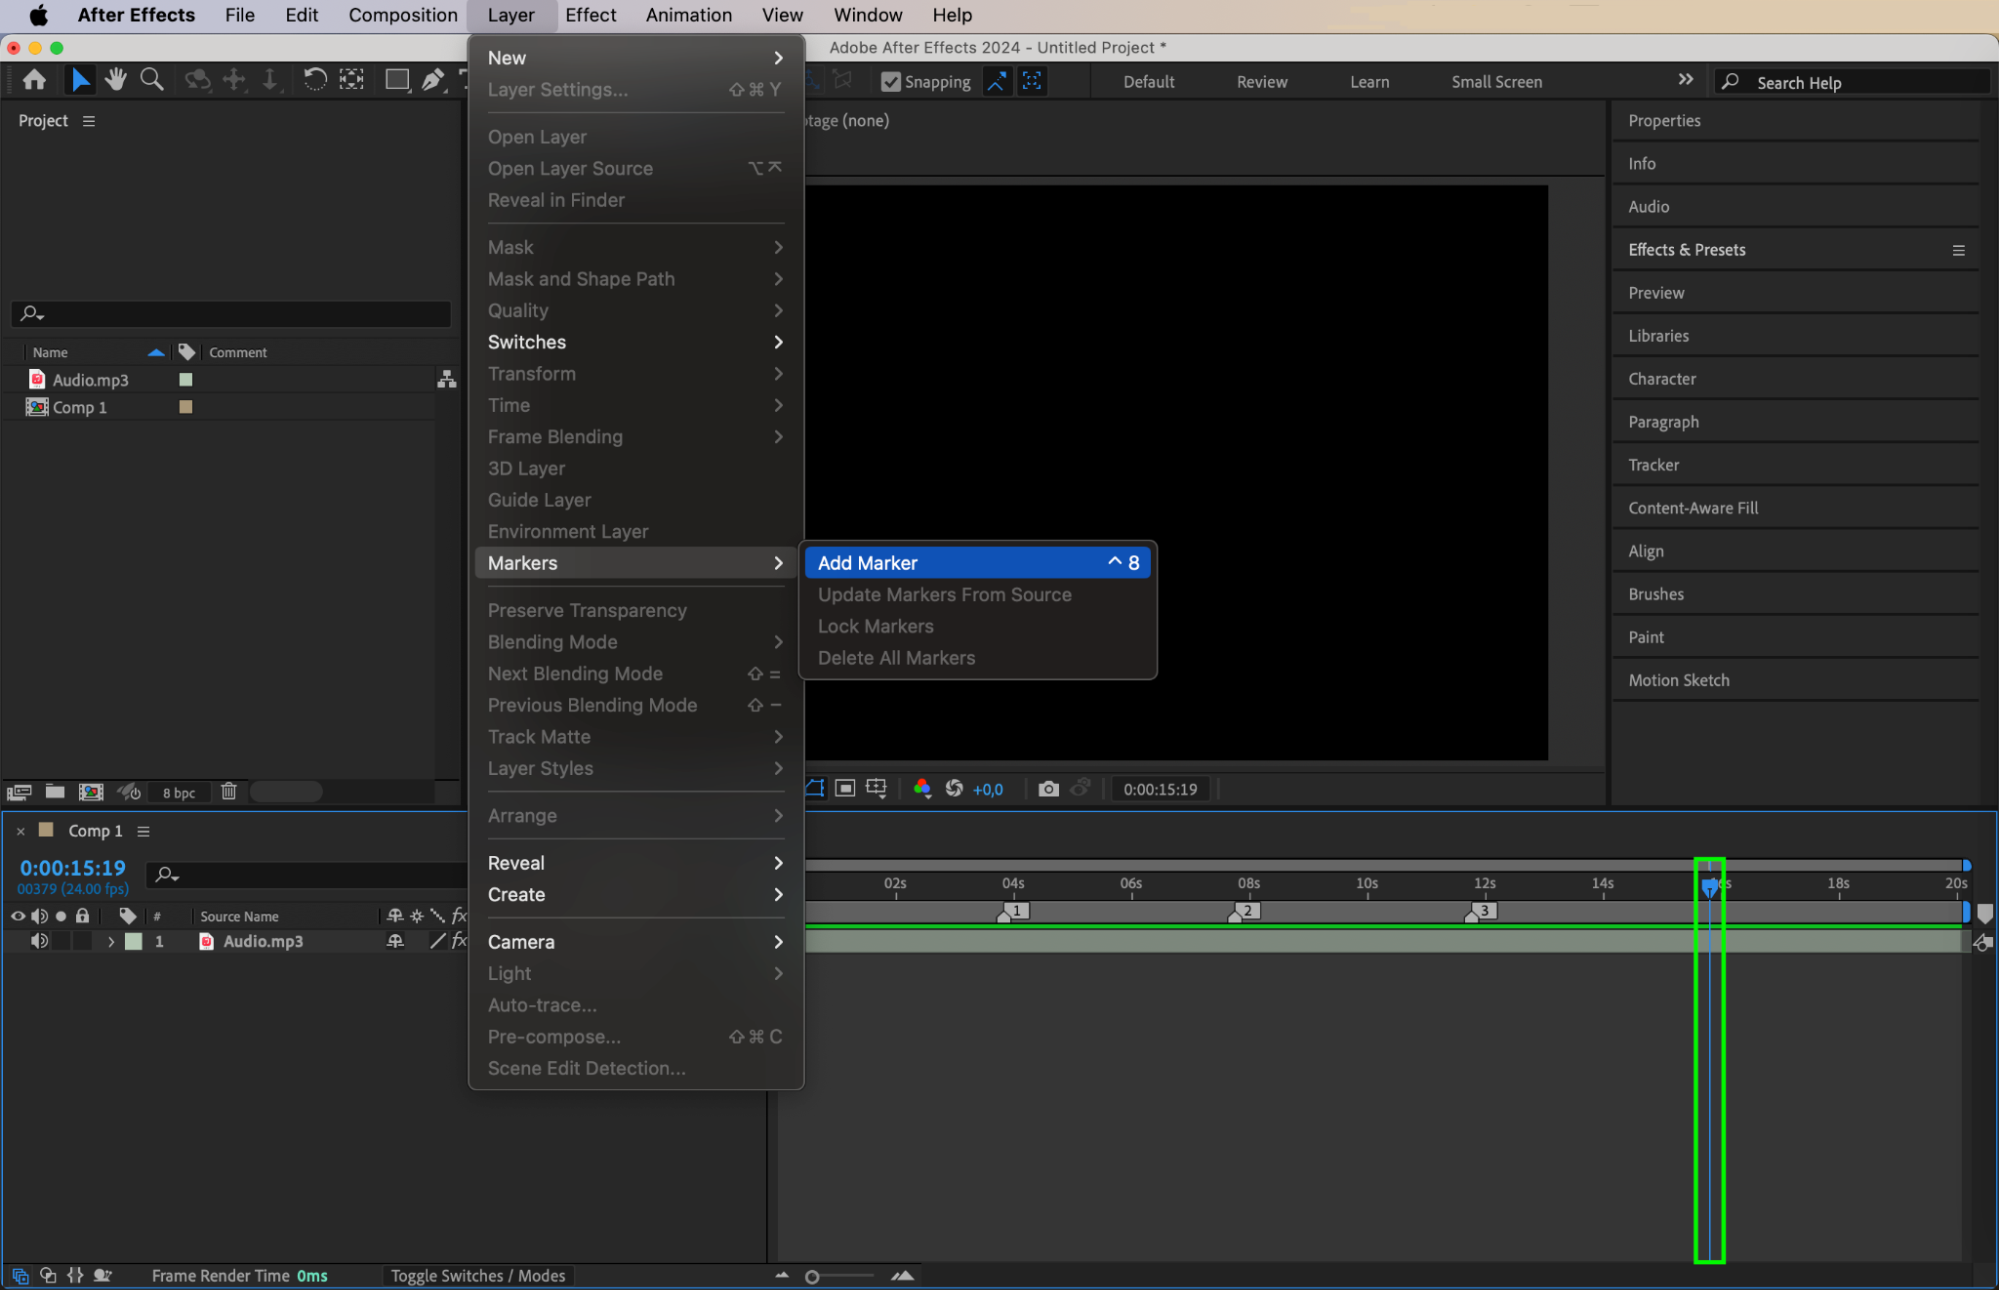Switch to the Review workspace

pos(1261,82)
